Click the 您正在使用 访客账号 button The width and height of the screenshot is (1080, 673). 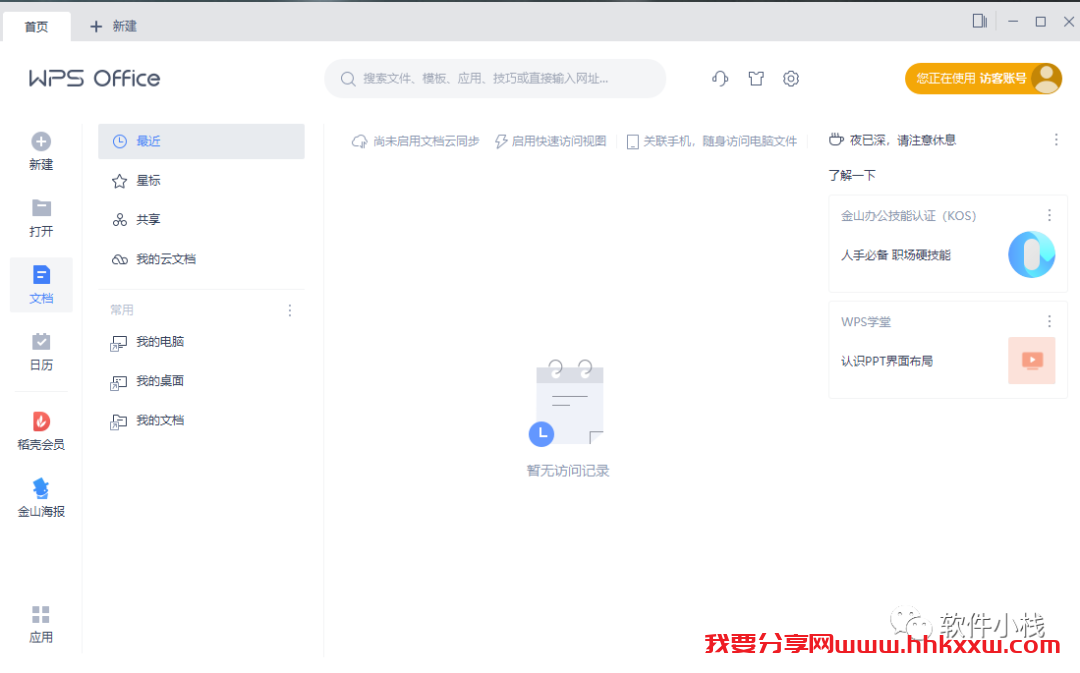pyautogui.click(x=983, y=79)
